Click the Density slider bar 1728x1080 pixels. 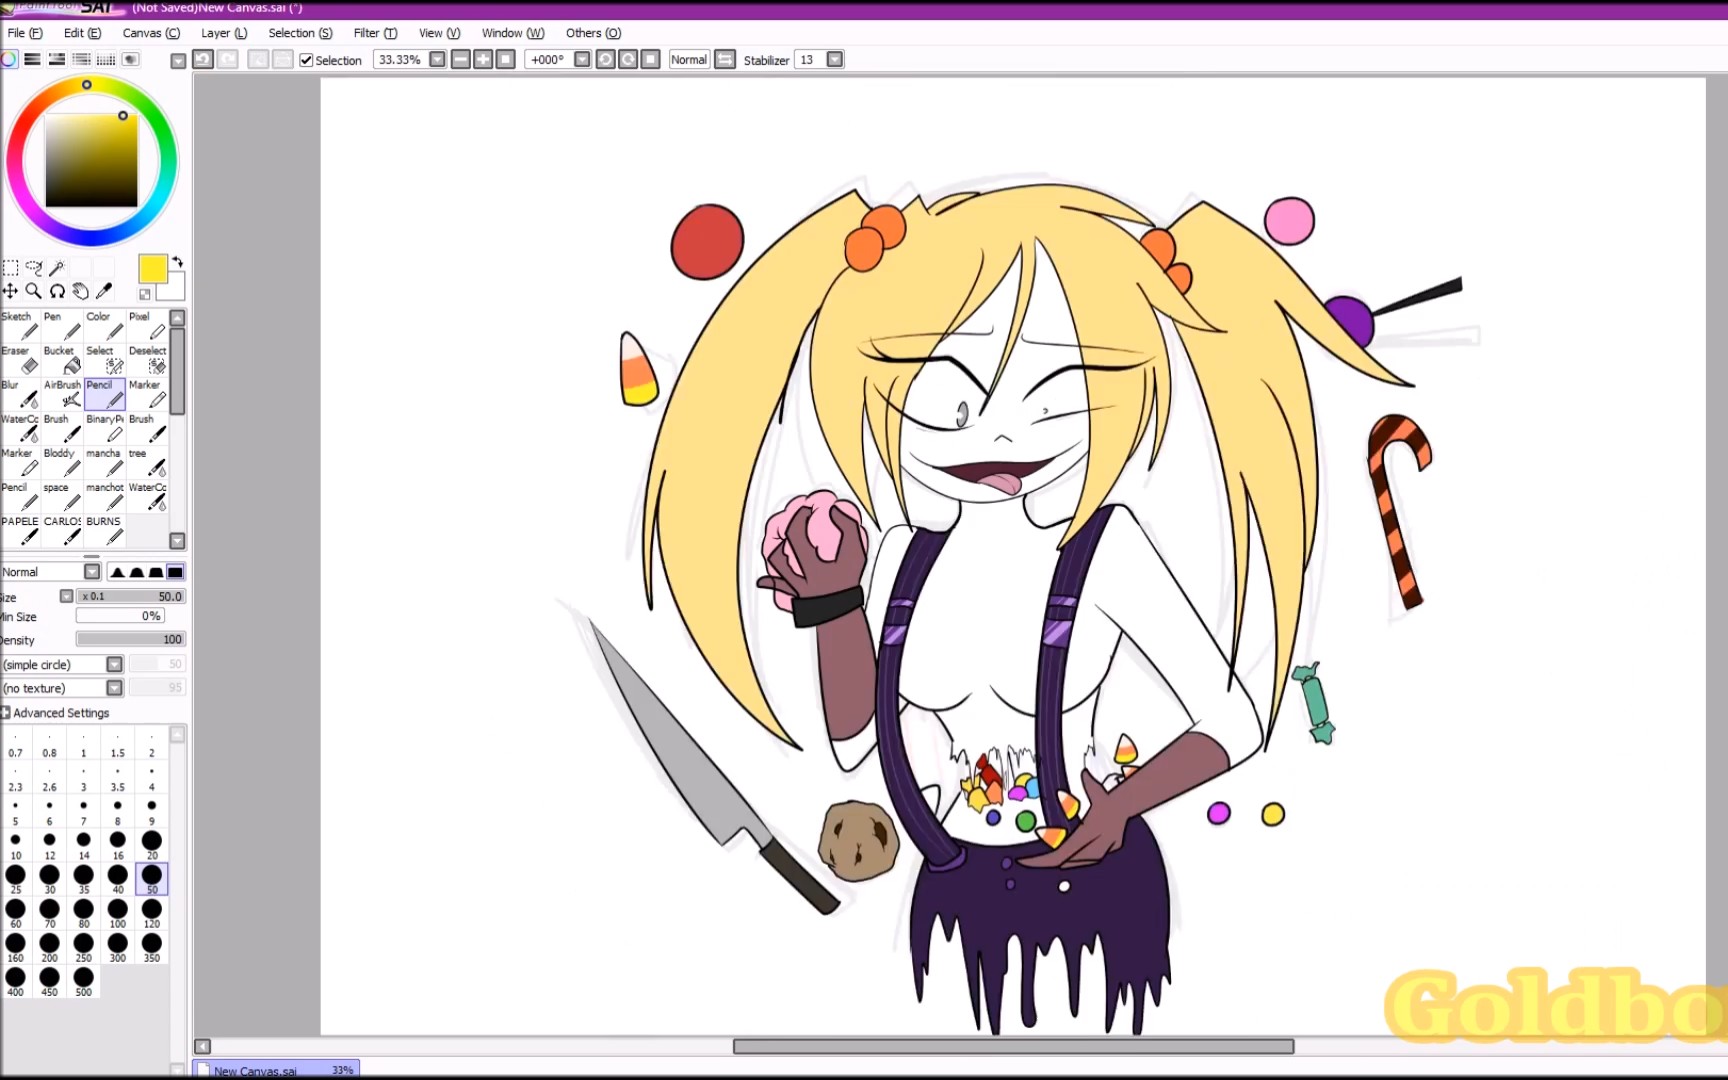pos(131,639)
